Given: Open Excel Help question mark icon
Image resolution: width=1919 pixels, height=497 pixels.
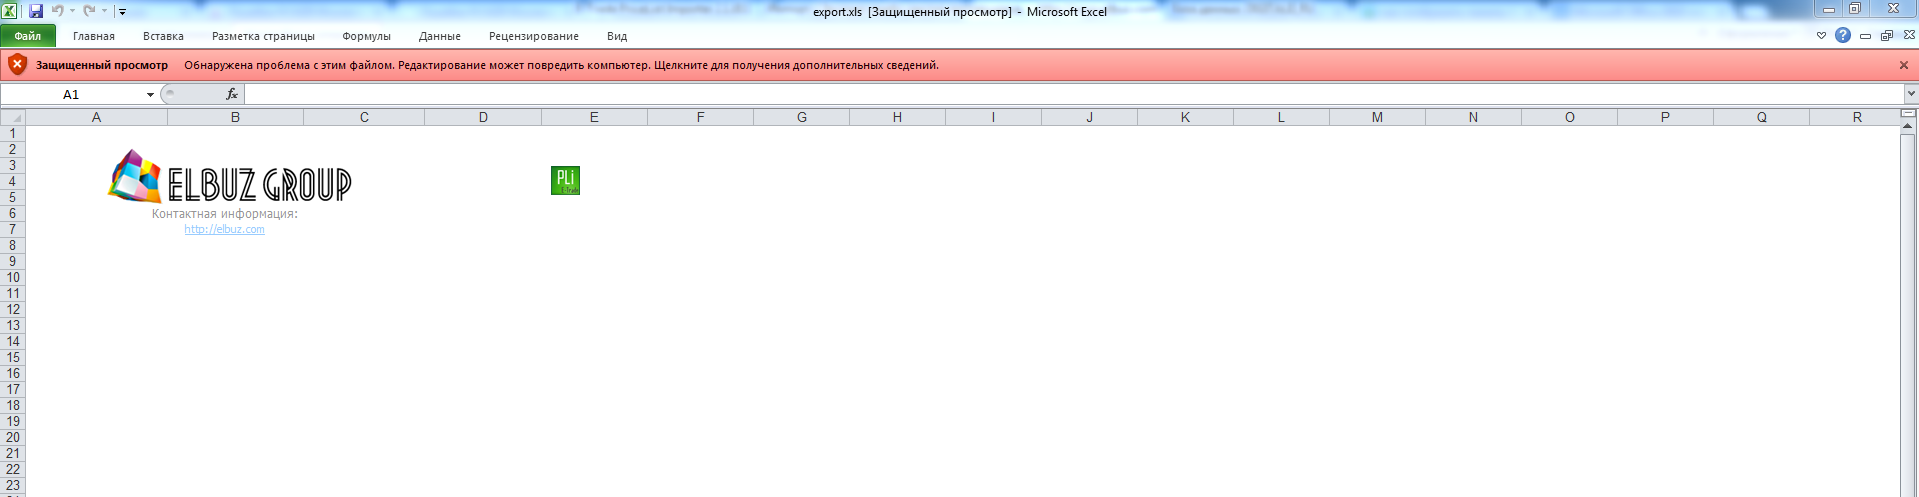Looking at the screenshot, I should (1842, 35).
